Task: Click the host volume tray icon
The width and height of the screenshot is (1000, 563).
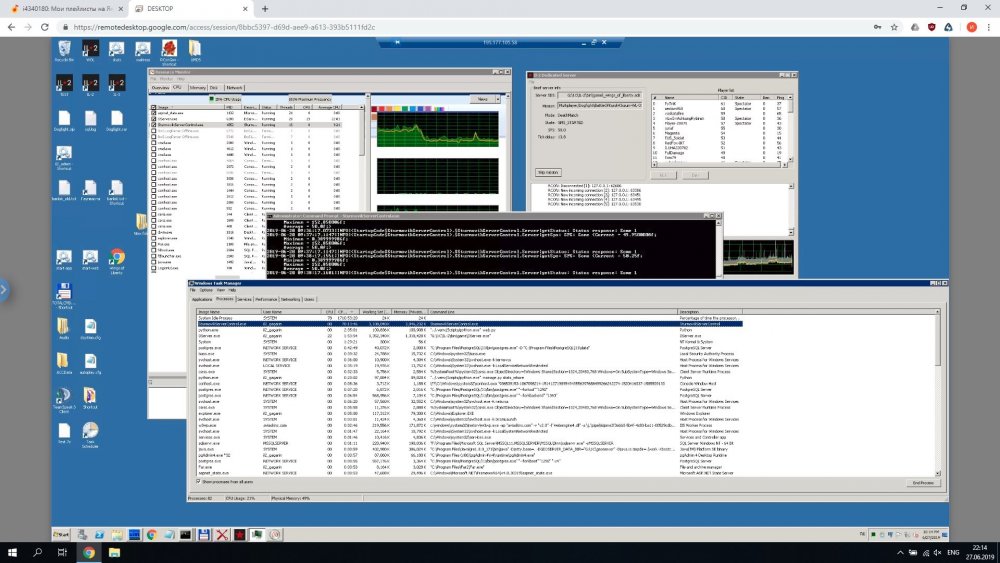Action: (x=938, y=552)
